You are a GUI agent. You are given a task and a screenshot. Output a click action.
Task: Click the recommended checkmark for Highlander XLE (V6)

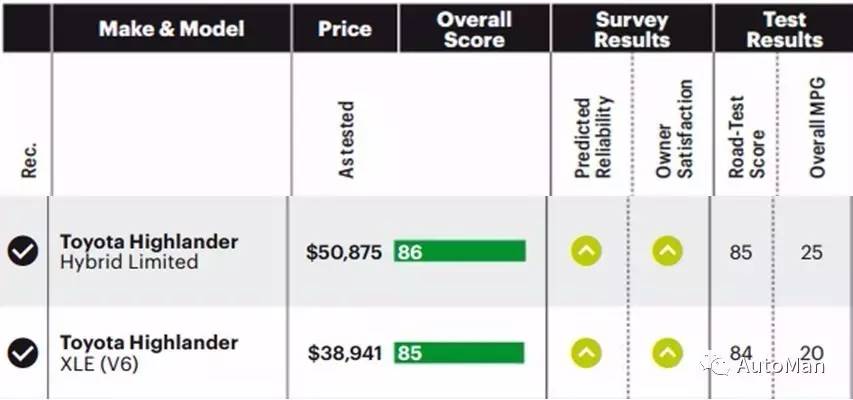pyautogui.click(x=23, y=352)
